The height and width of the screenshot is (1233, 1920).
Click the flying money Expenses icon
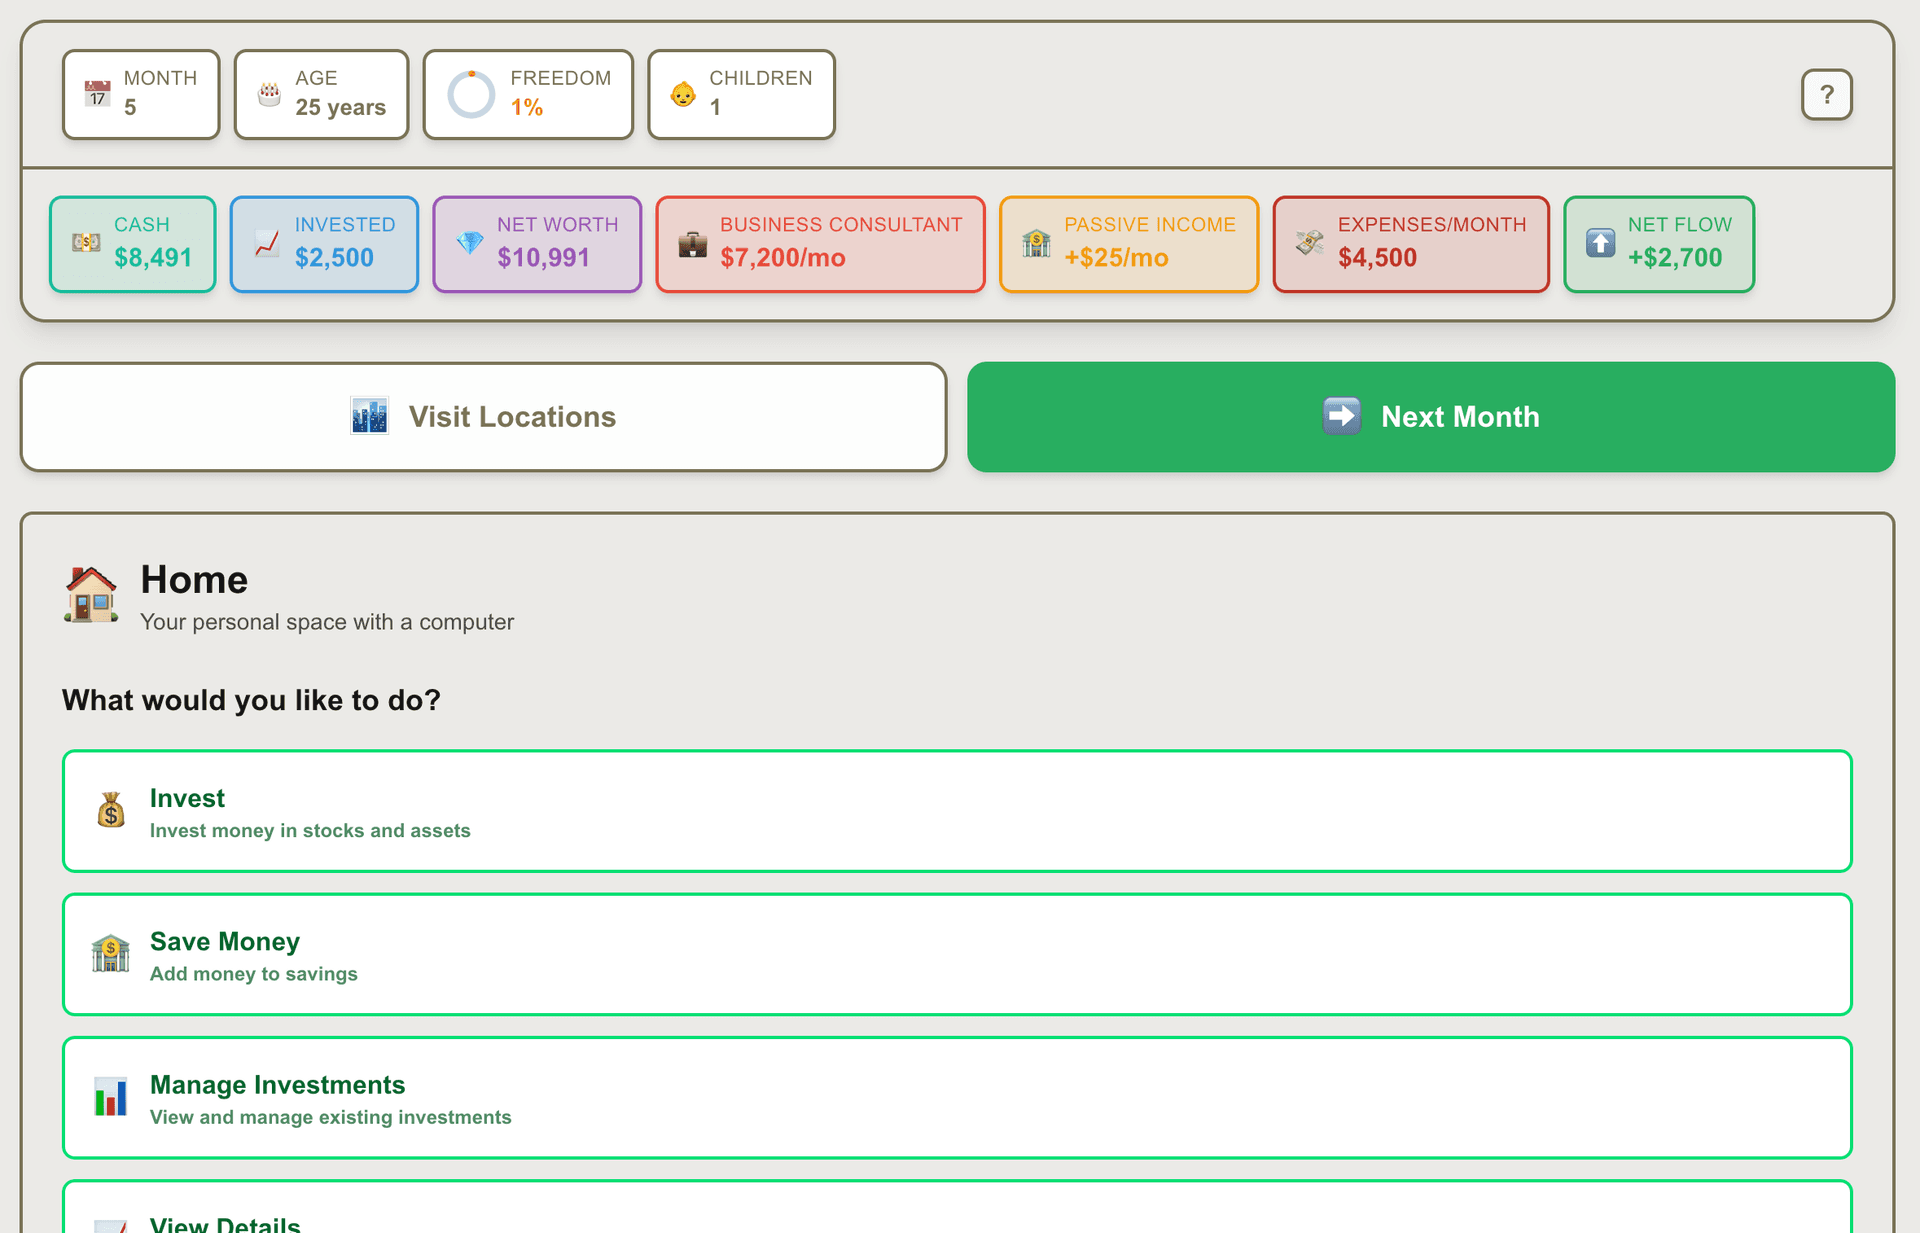click(x=1309, y=243)
